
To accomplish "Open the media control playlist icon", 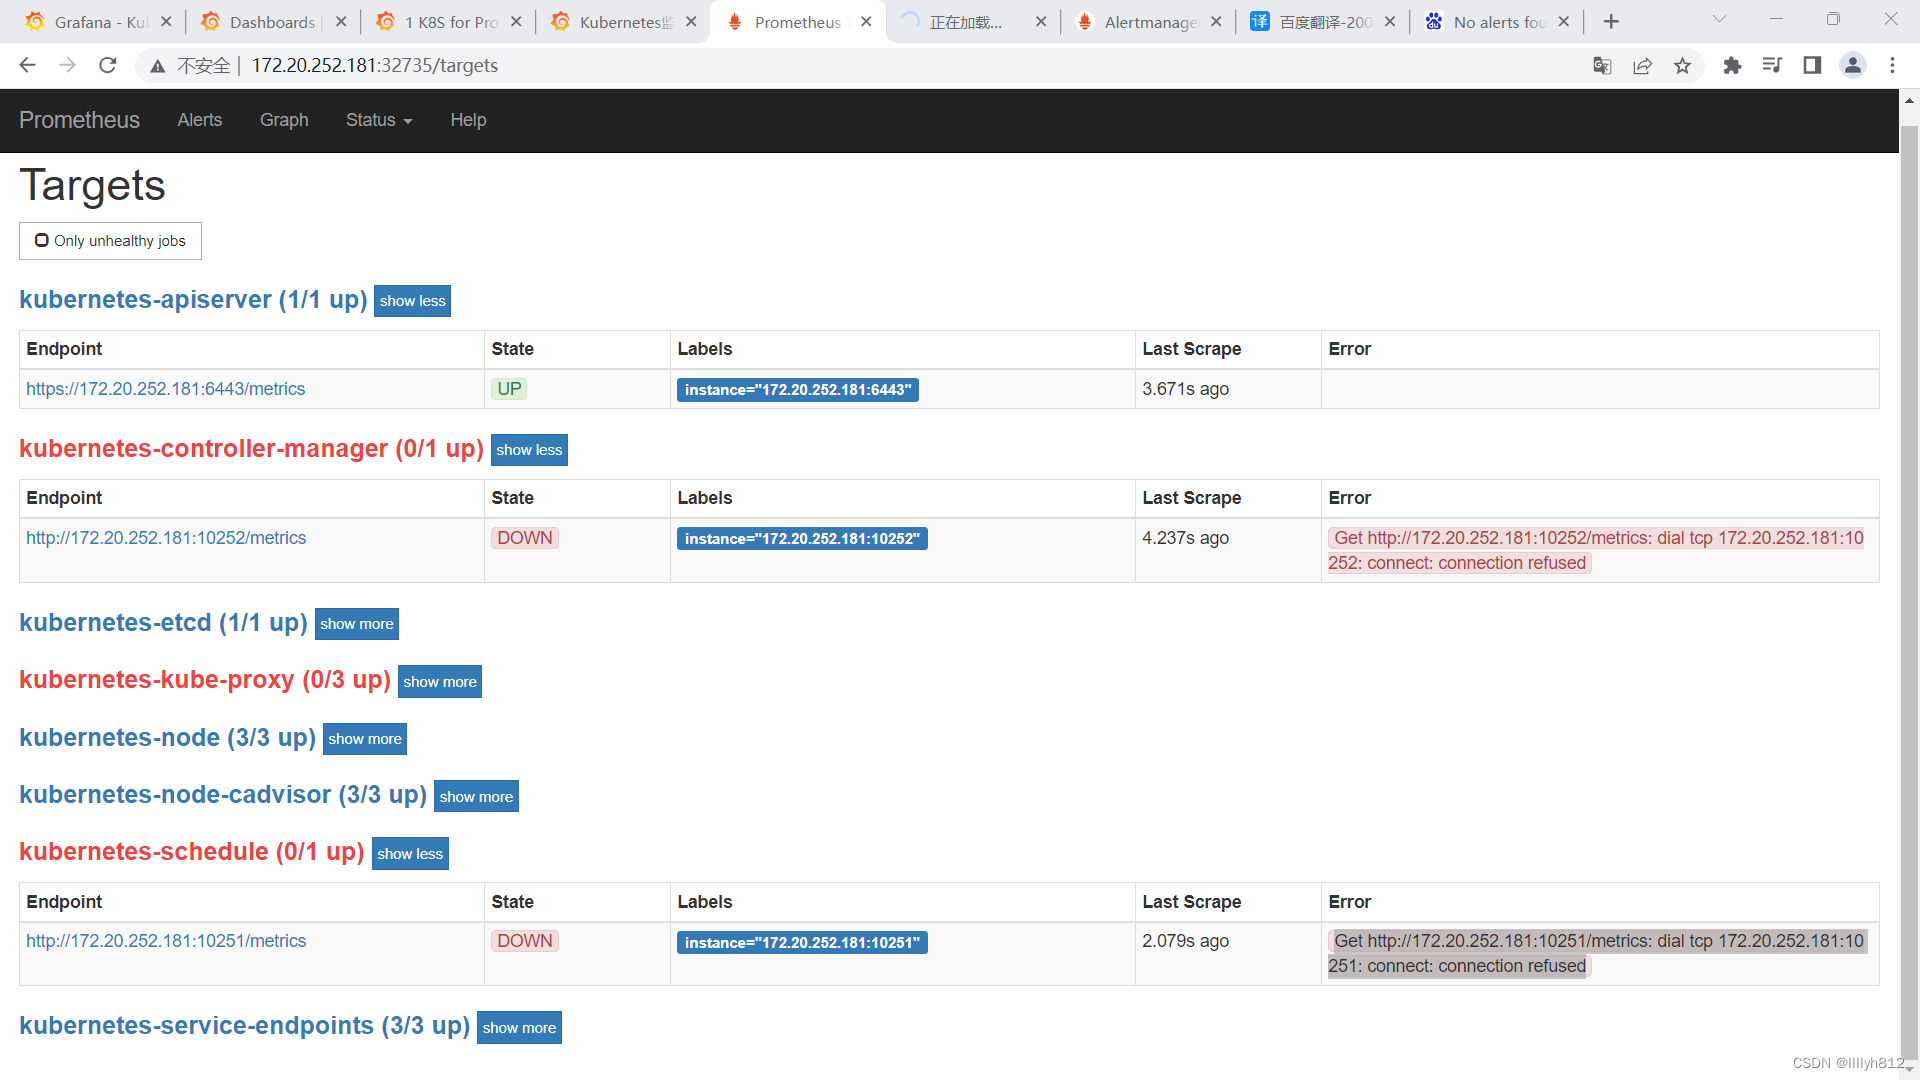I will pos(1772,65).
